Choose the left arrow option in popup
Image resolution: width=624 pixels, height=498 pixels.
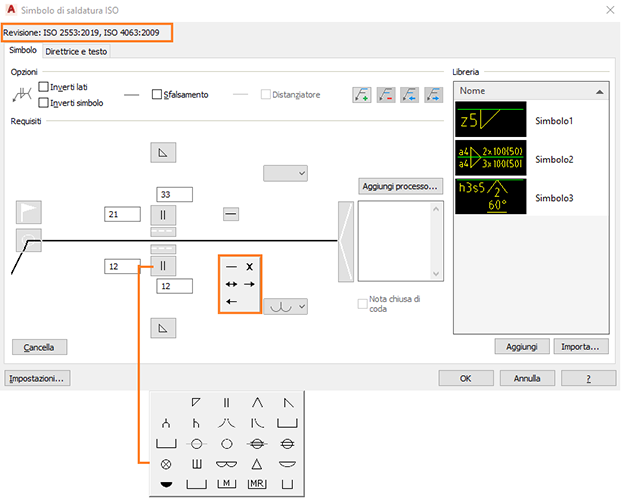point(231,302)
